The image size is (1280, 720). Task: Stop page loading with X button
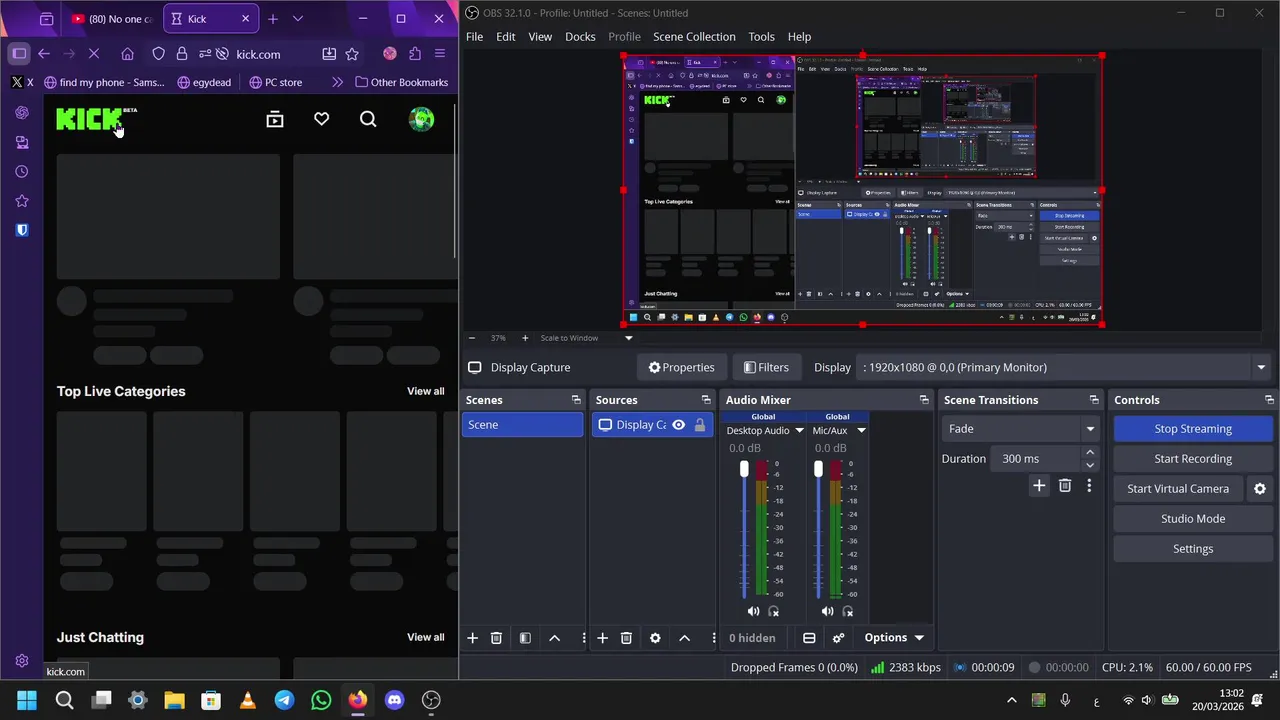(93, 54)
